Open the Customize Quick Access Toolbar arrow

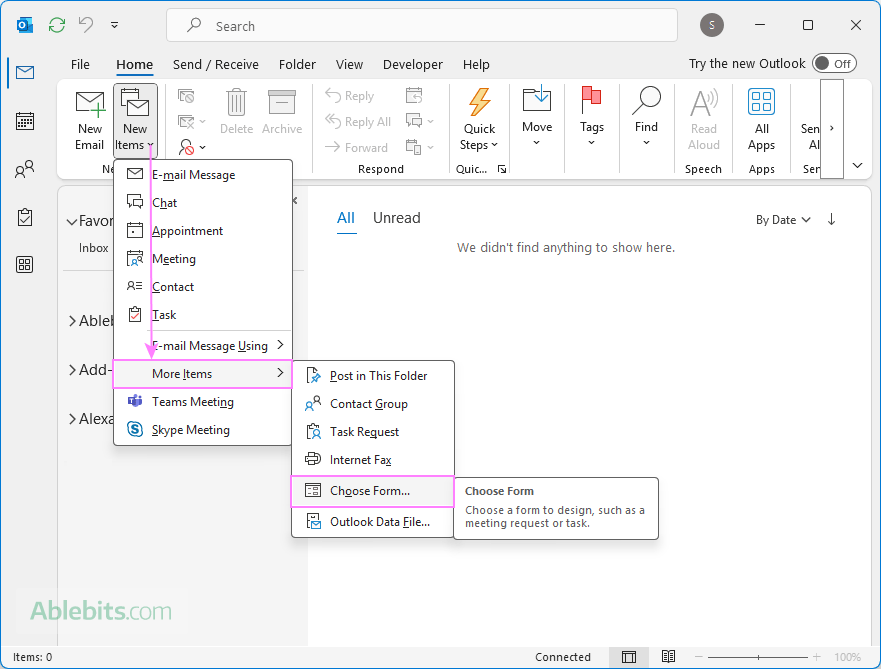coord(115,25)
